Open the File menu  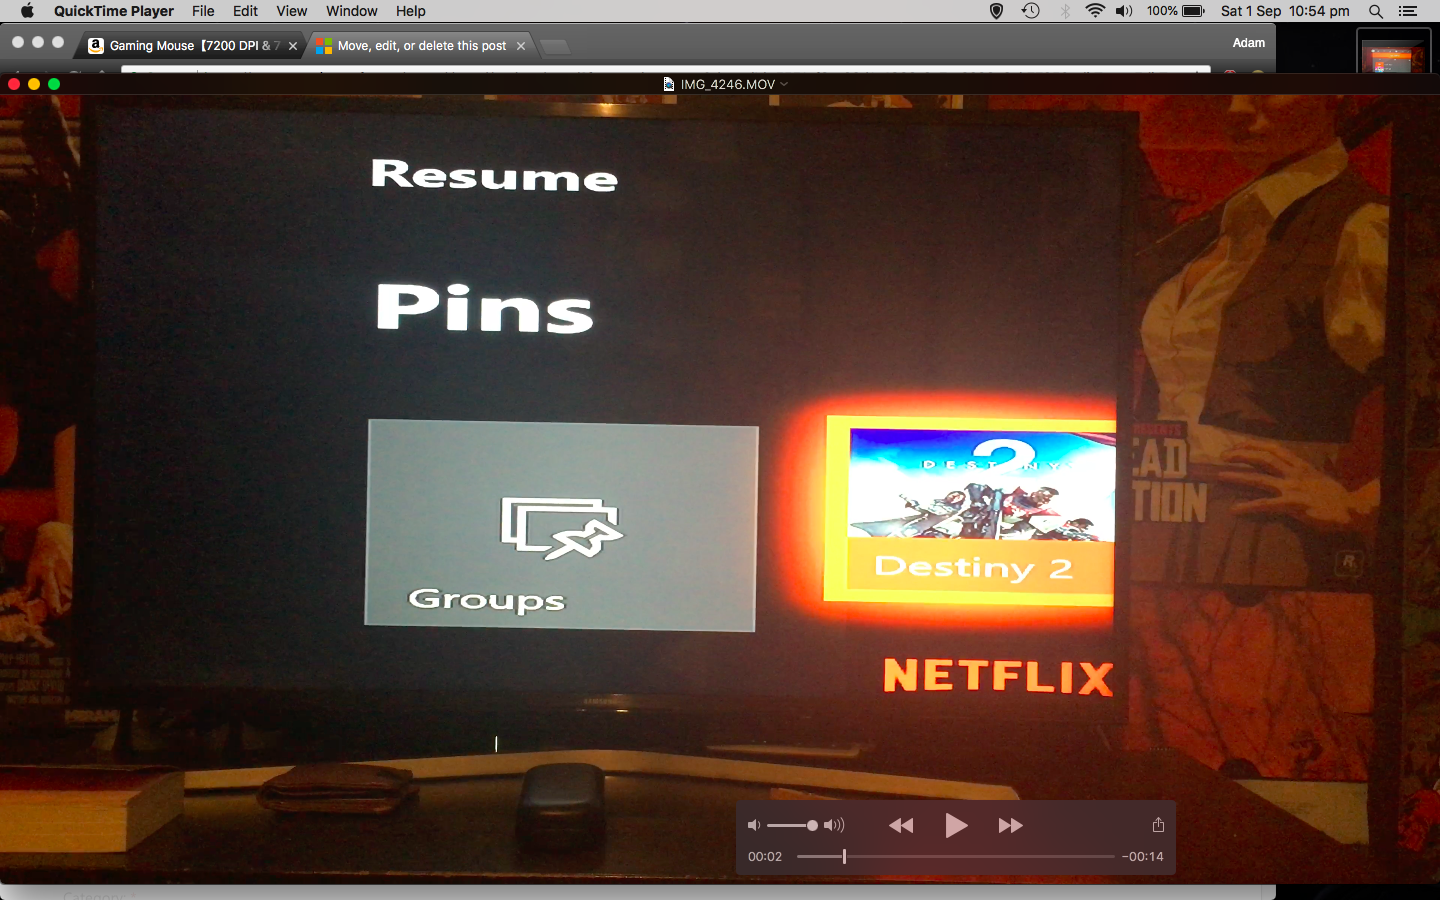coord(203,11)
